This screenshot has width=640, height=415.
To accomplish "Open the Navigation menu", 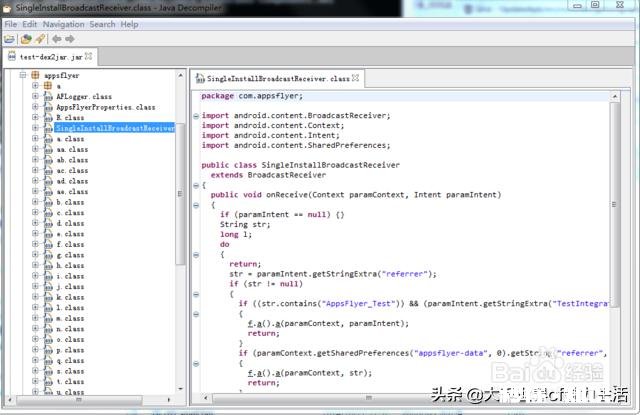I will (63, 24).
